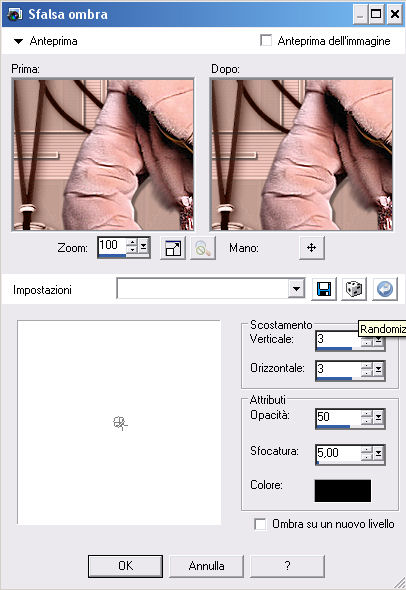Click the magnifier zoom icon beside Mano
This screenshot has width=406, height=590.
pyautogui.click(x=203, y=248)
